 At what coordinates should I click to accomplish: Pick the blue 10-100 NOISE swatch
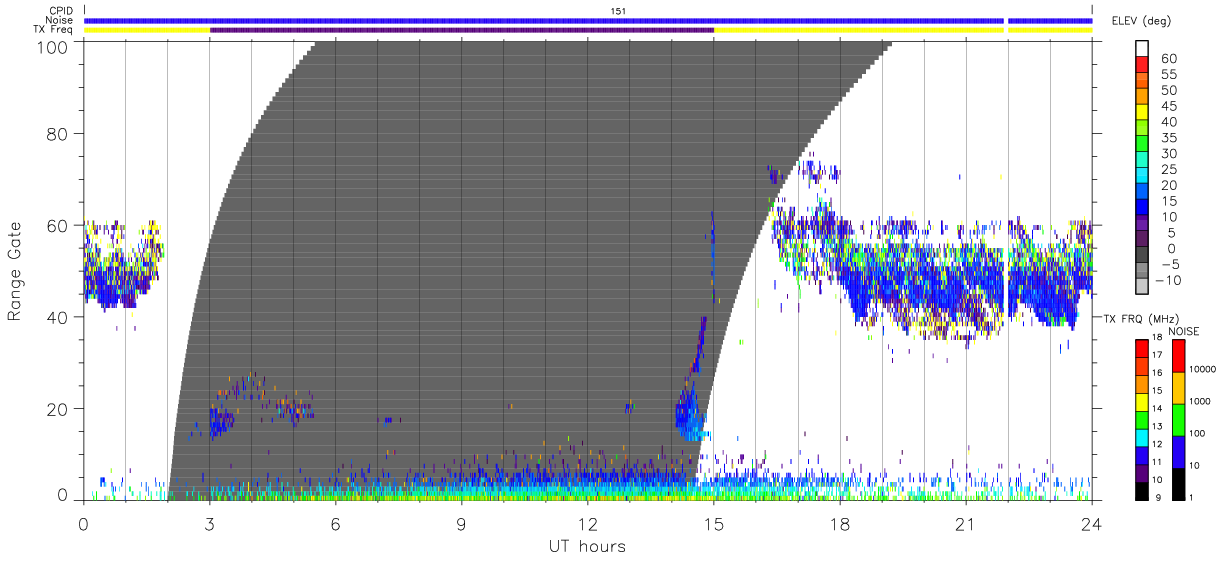(x=1179, y=452)
